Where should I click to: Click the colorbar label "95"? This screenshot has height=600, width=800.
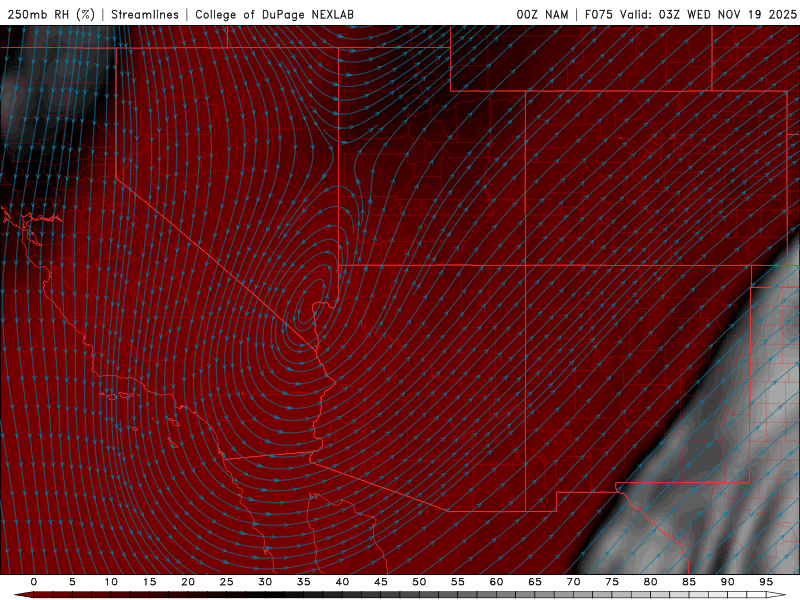click(766, 582)
